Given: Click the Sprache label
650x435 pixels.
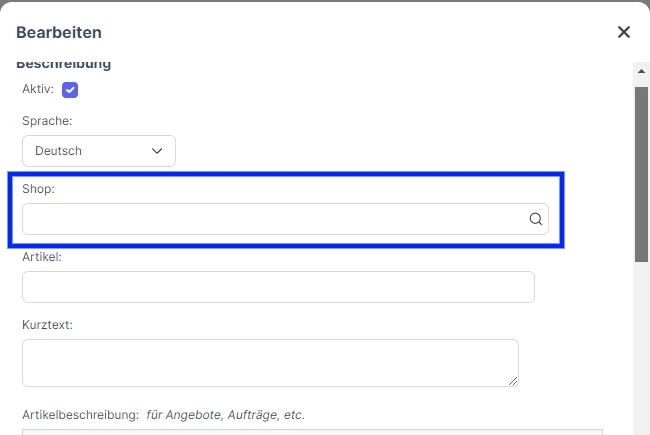Looking at the screenshot, I should coord(47,121).
